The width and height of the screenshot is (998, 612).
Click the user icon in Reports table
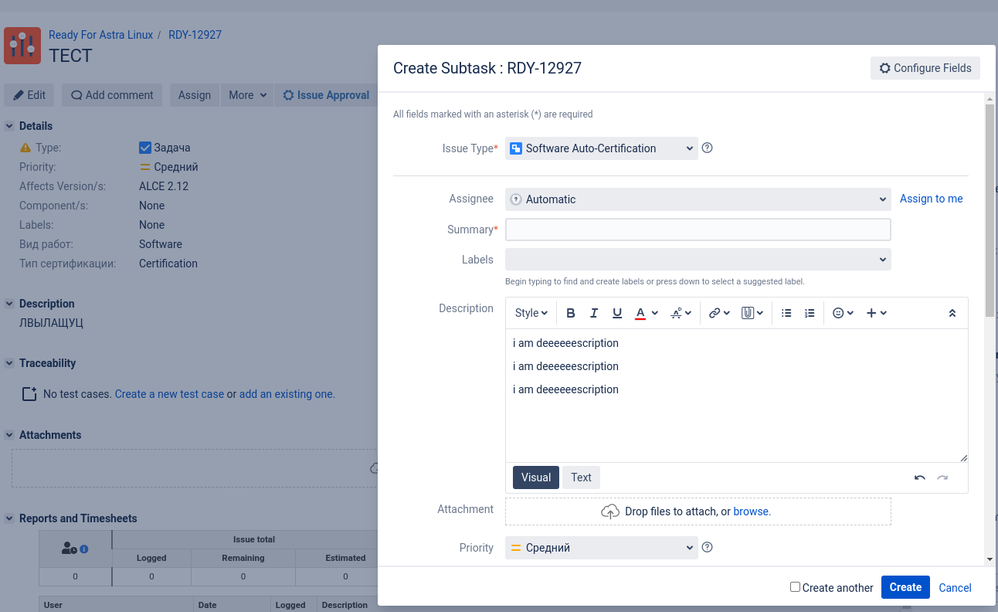coord(69,548)
